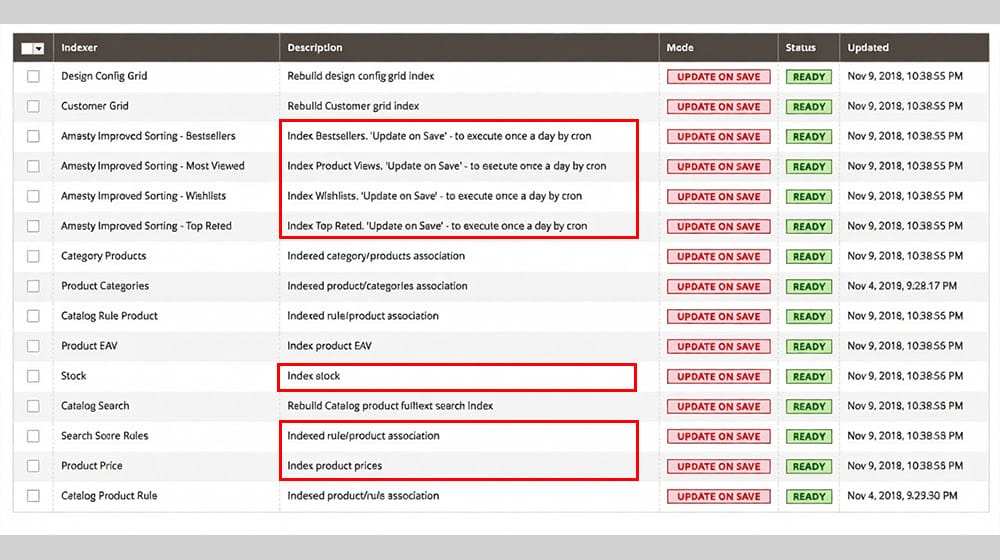Check the Stock indexer checkbox
The height and width of the screenshot is (560, 1000).
[33, 376]
